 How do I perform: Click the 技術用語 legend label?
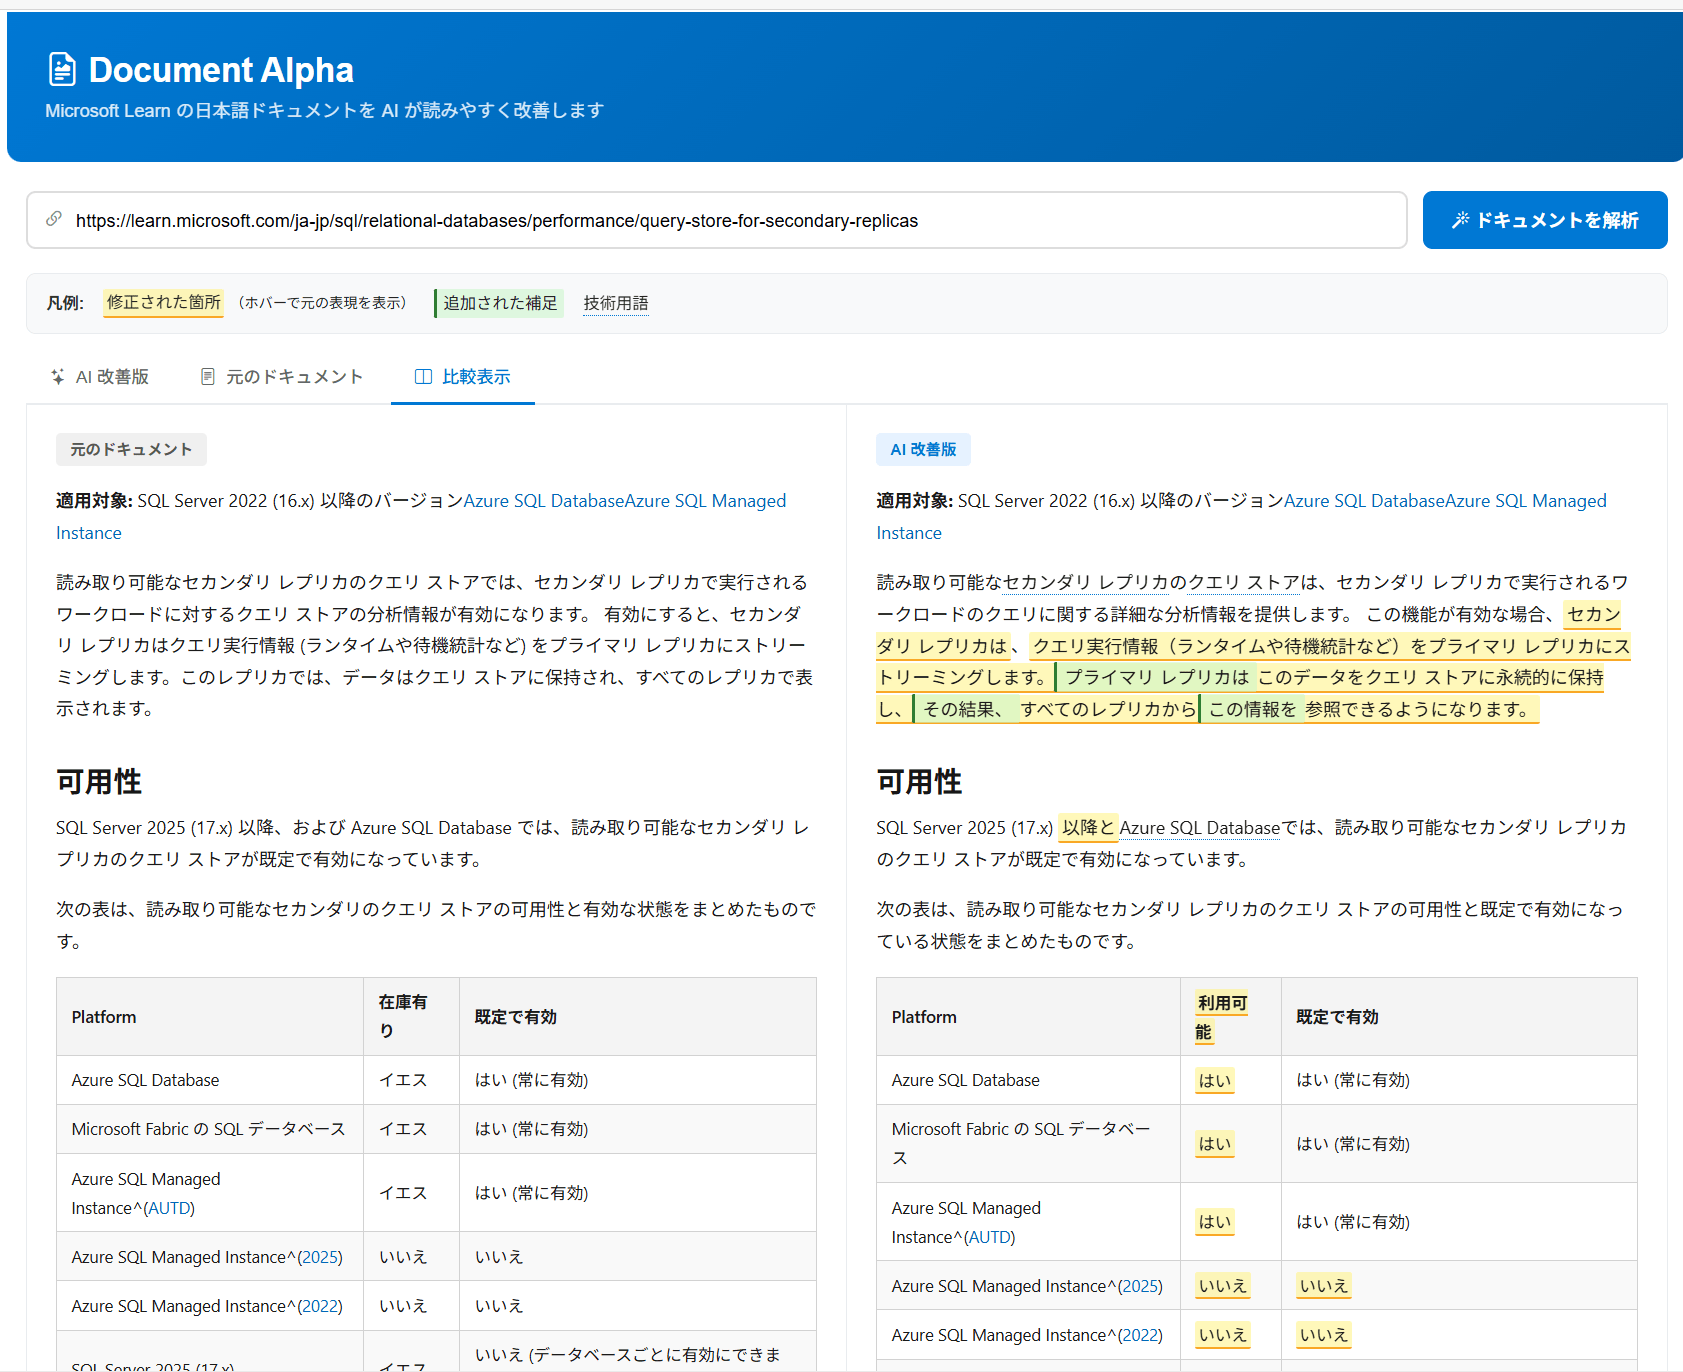click(x=616, y=303)
